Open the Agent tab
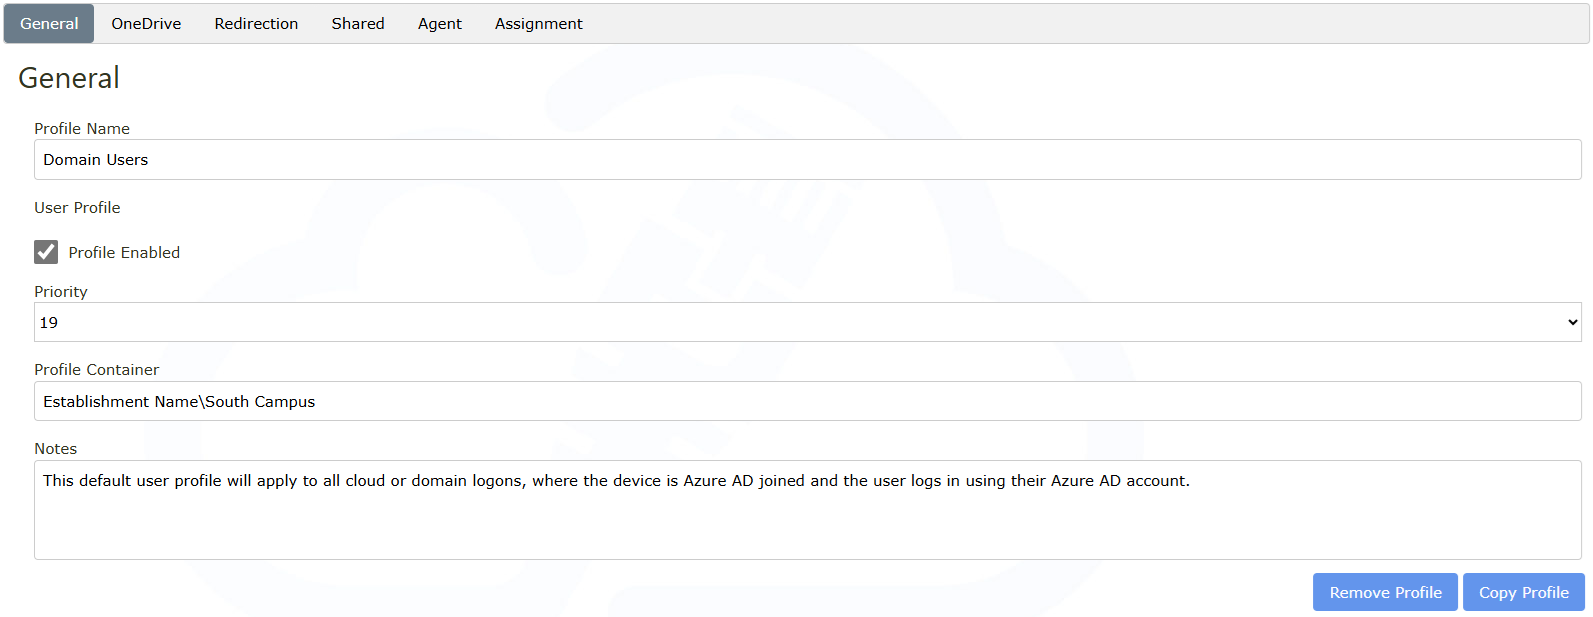1593x617 pixels. click(x=440, y=24)
